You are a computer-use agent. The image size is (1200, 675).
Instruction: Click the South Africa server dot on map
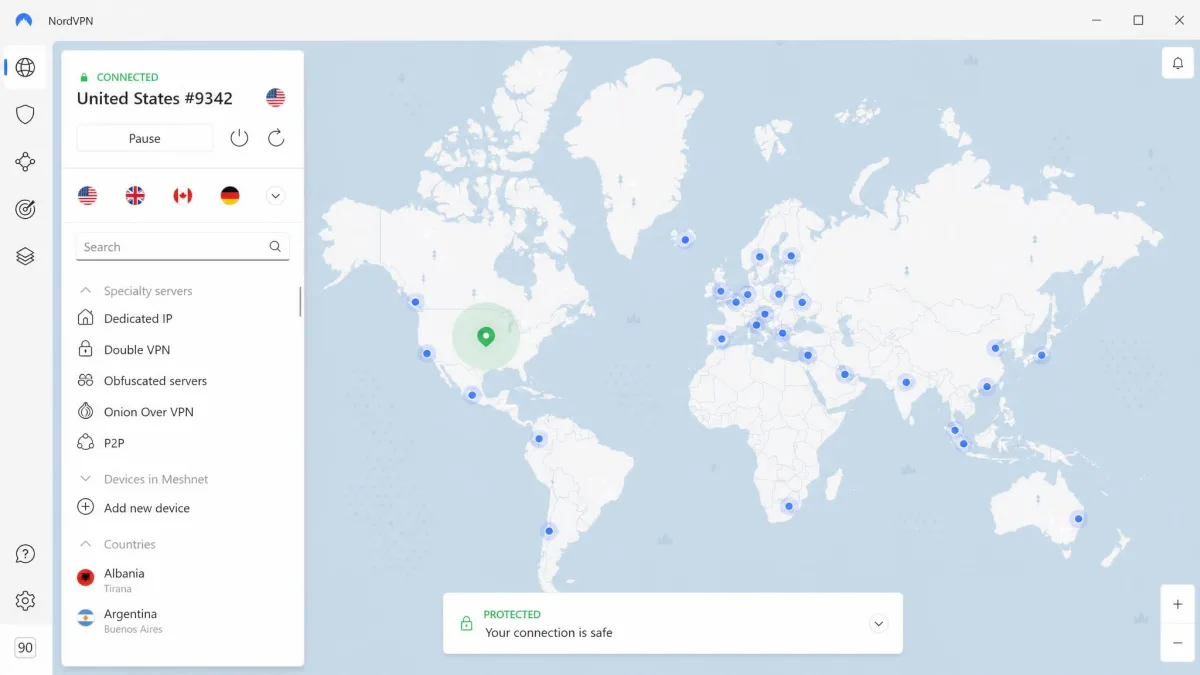[790, 506]
